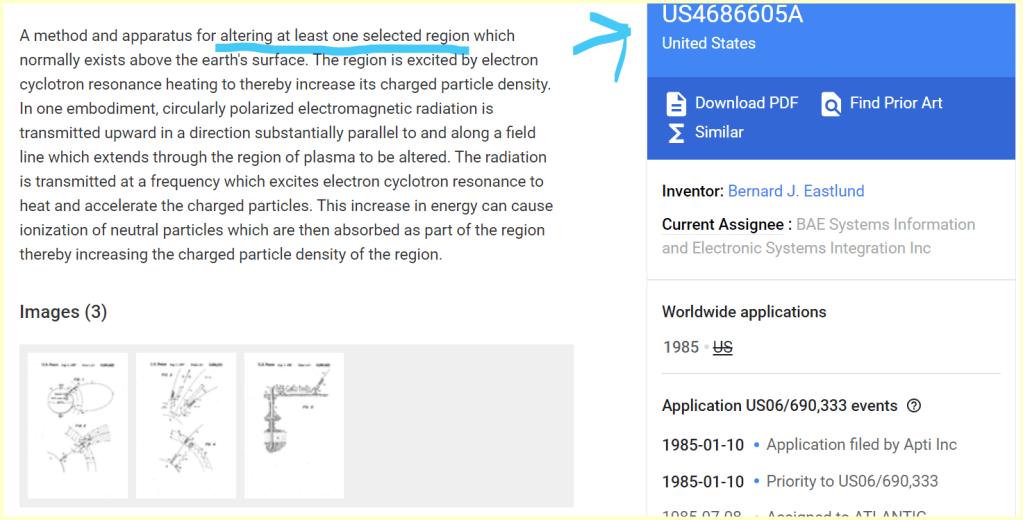Click the Worldwide applications heading

point(744,312)
